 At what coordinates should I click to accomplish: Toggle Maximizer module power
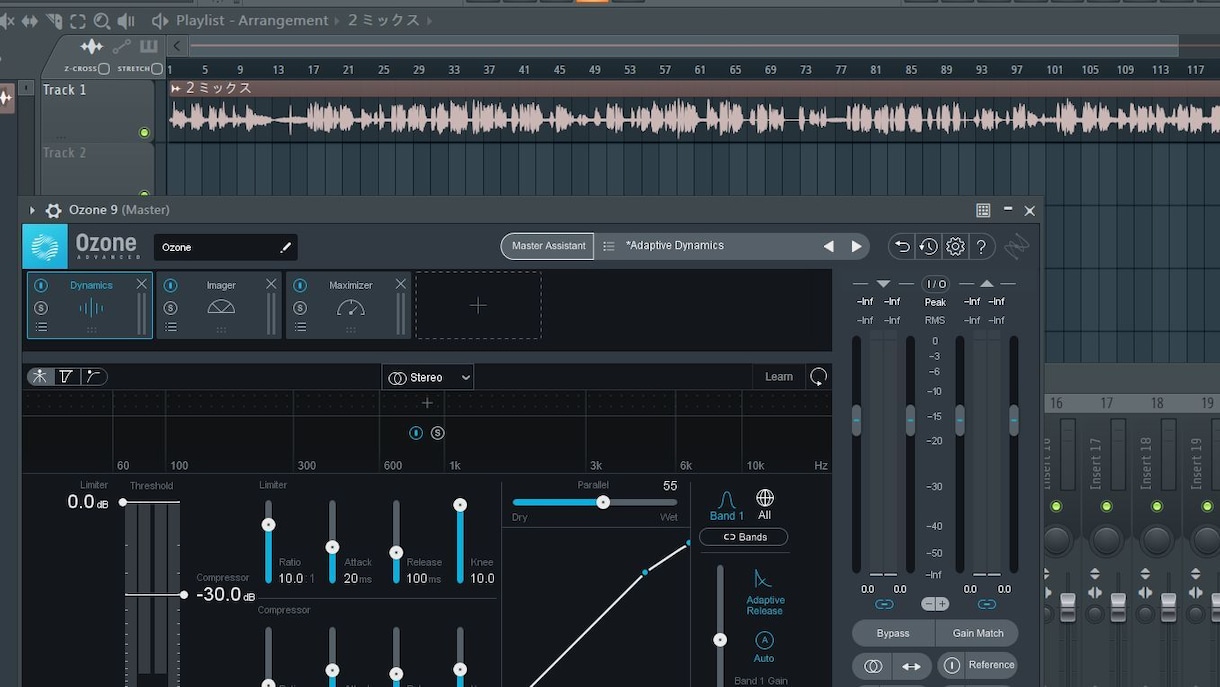coord(300,285)
